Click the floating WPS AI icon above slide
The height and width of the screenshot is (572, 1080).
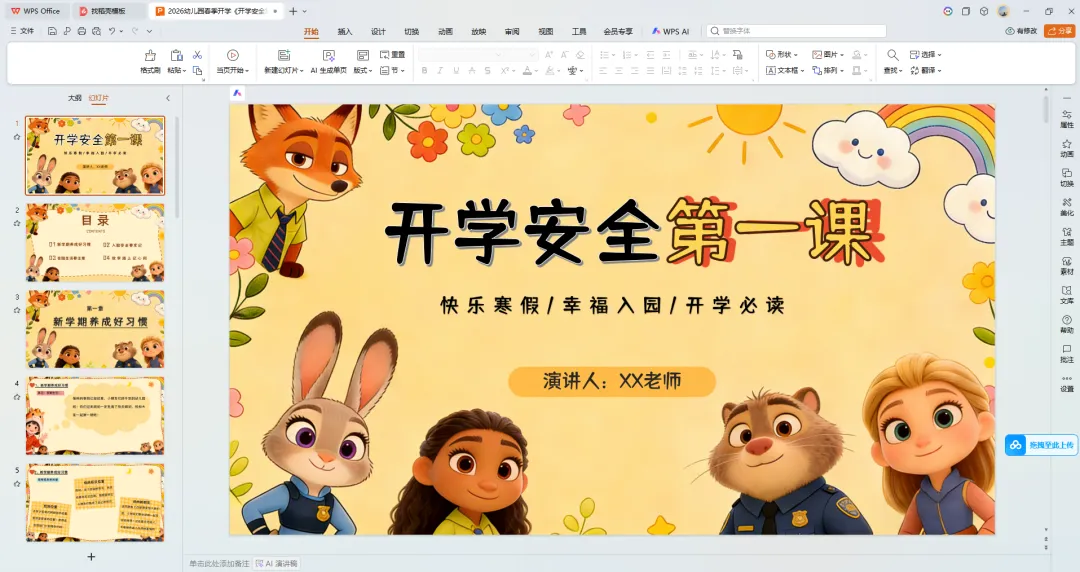(x=237, y=93)
